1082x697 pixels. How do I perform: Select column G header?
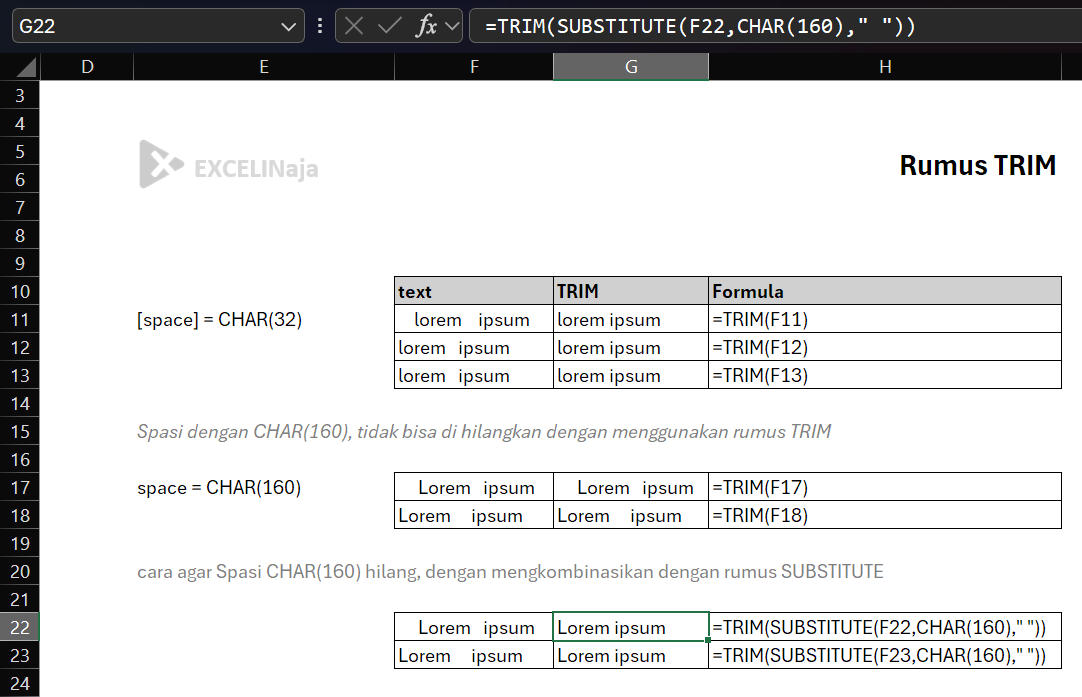(631, 67)
